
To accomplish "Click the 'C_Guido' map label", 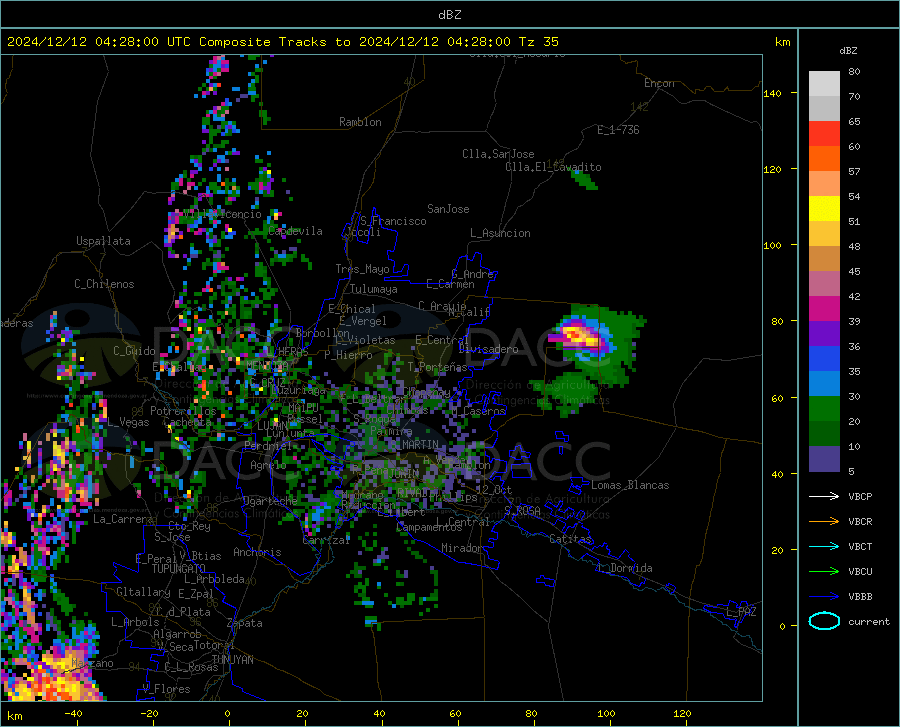I will (x=134, y=351).
